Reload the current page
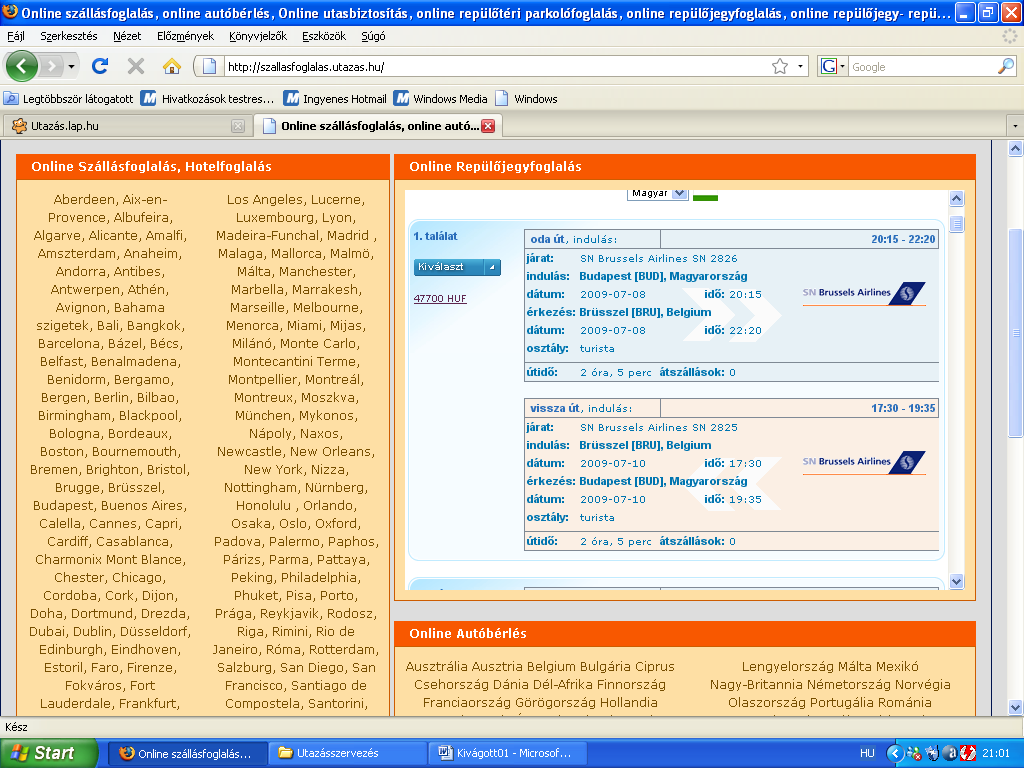This screenshot has width=1024, height=768. (100, 66)
